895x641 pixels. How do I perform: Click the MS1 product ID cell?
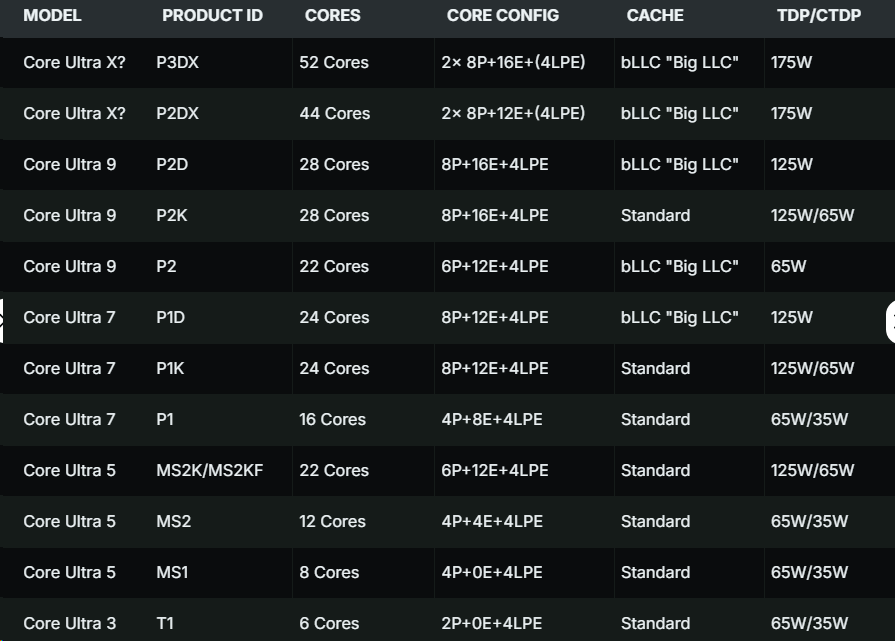tap(172, 572)
